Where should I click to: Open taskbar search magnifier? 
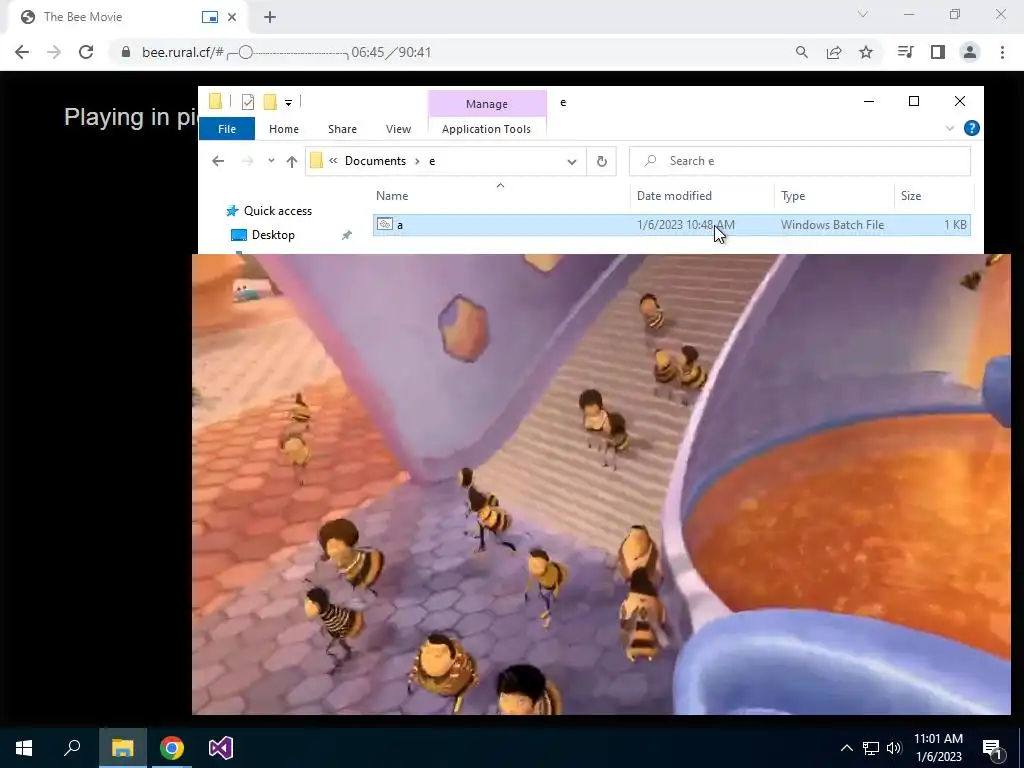72,748
